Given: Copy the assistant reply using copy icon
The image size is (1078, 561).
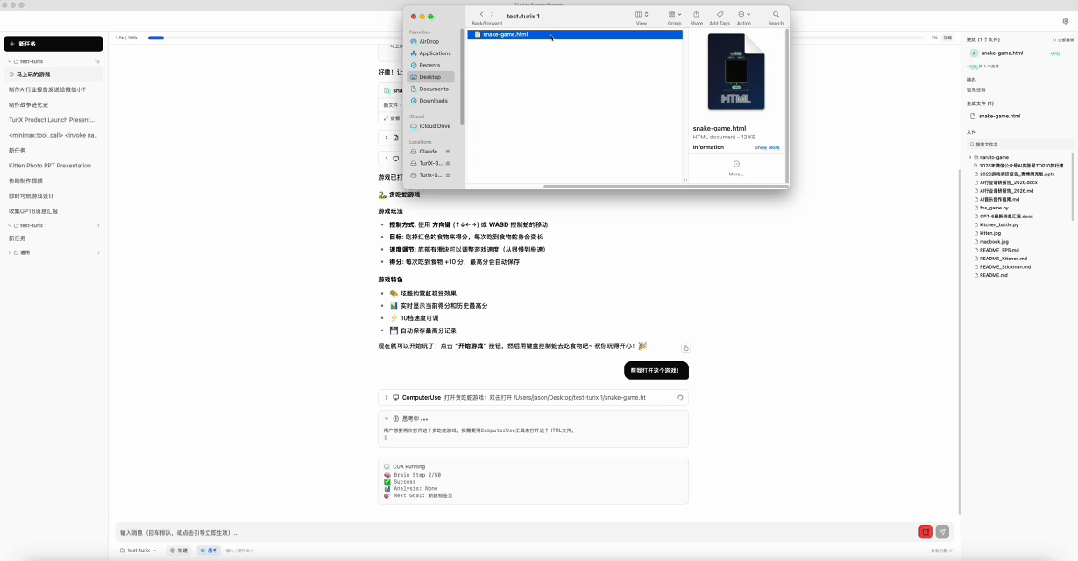Looking at the screenshot, I should coord(686,348).
